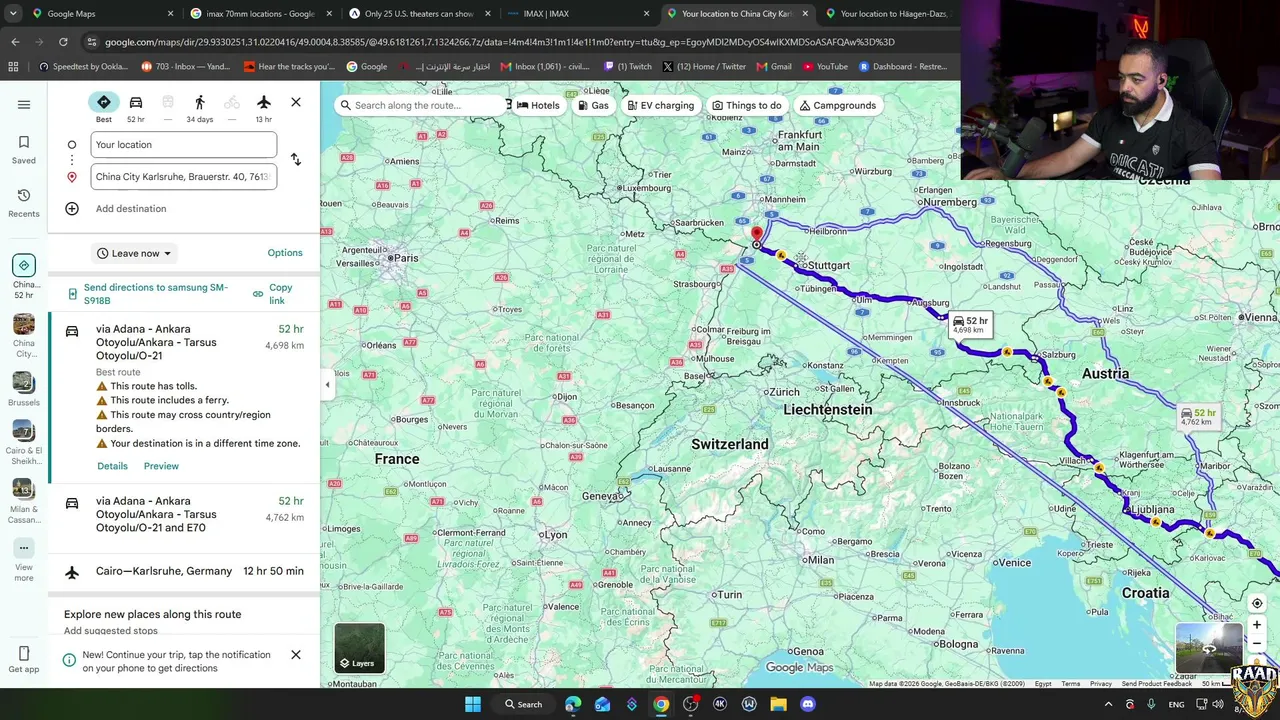Open the Gmail bookmark
Viewport: 1280px width, 720px height.
point(774,67)
